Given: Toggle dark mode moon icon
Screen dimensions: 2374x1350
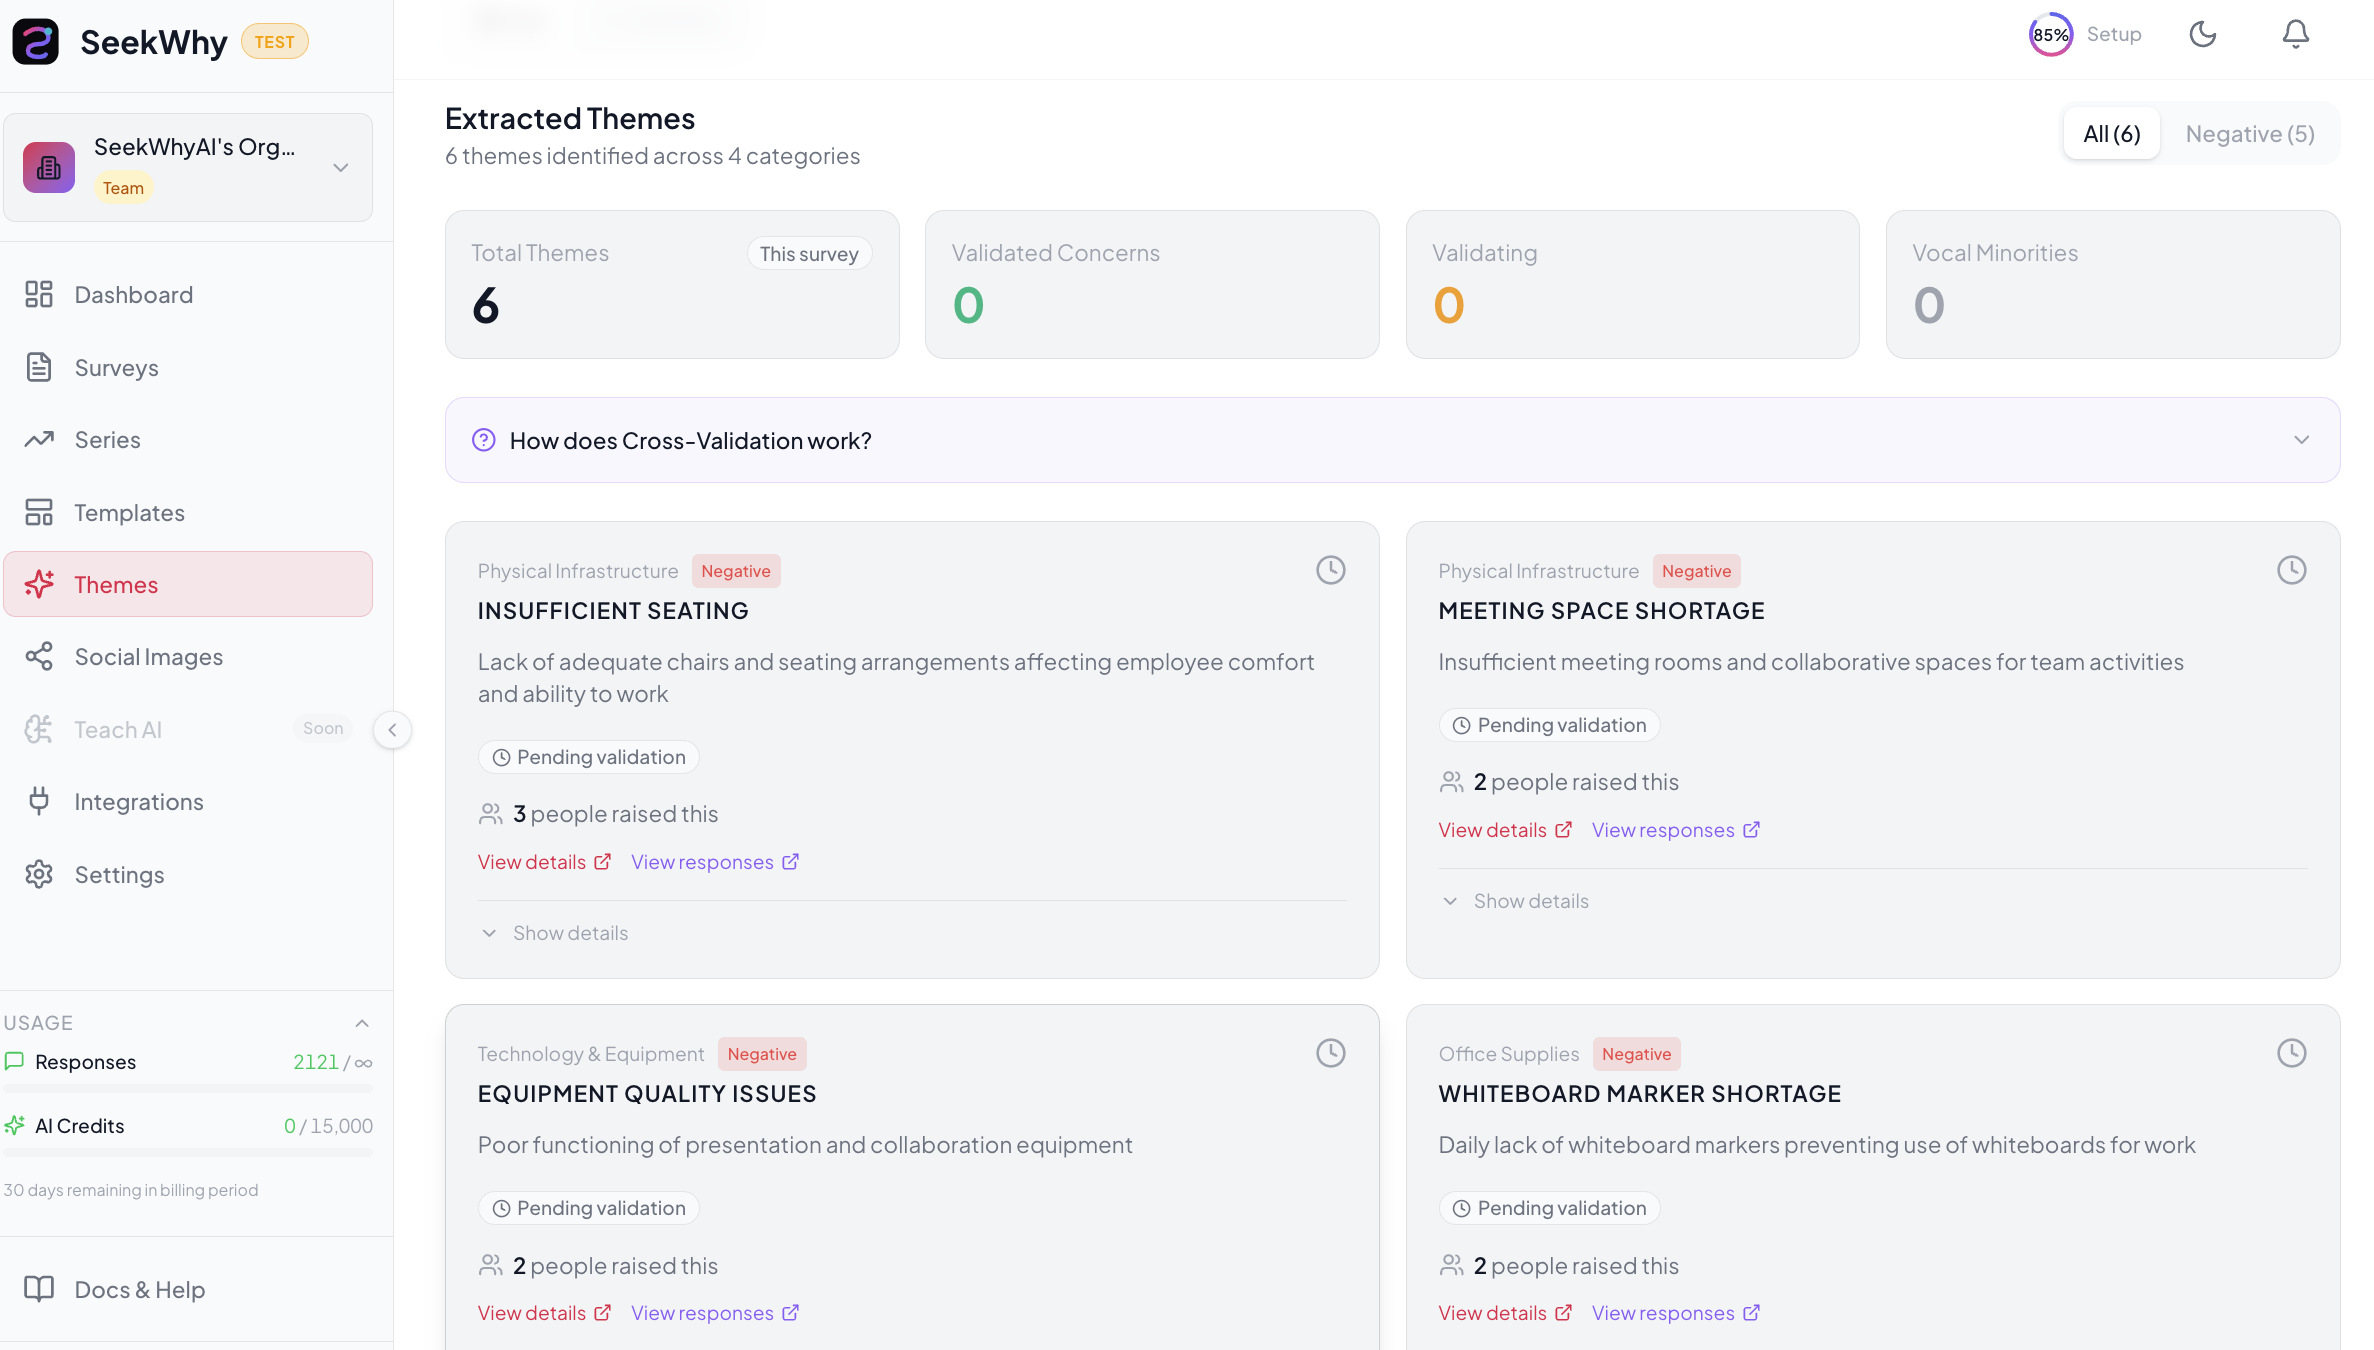Looking at the screenshot, I should pos(2202,35).
